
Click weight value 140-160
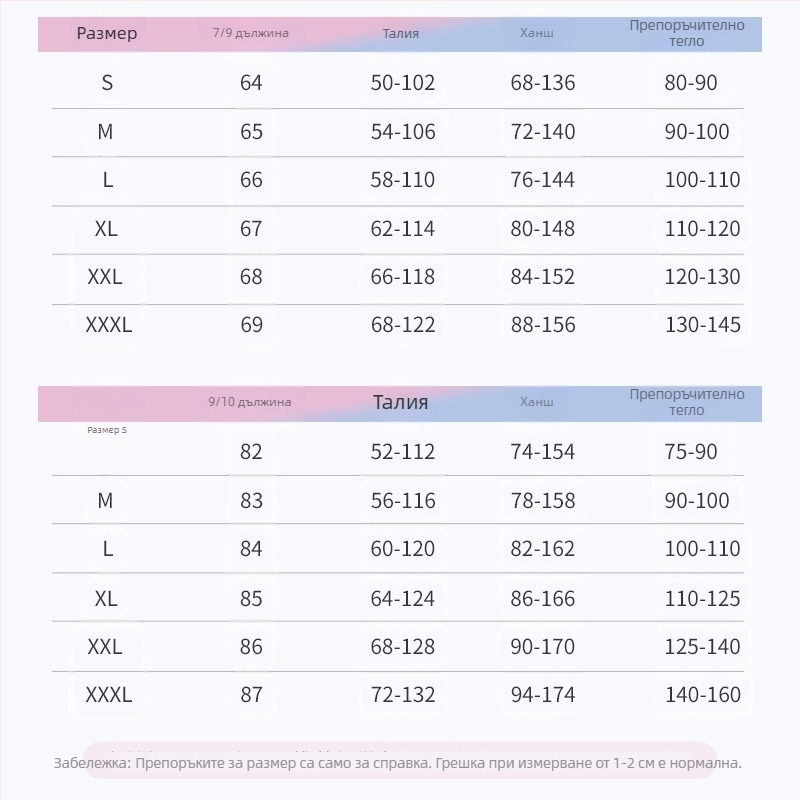tap(703, 694)
